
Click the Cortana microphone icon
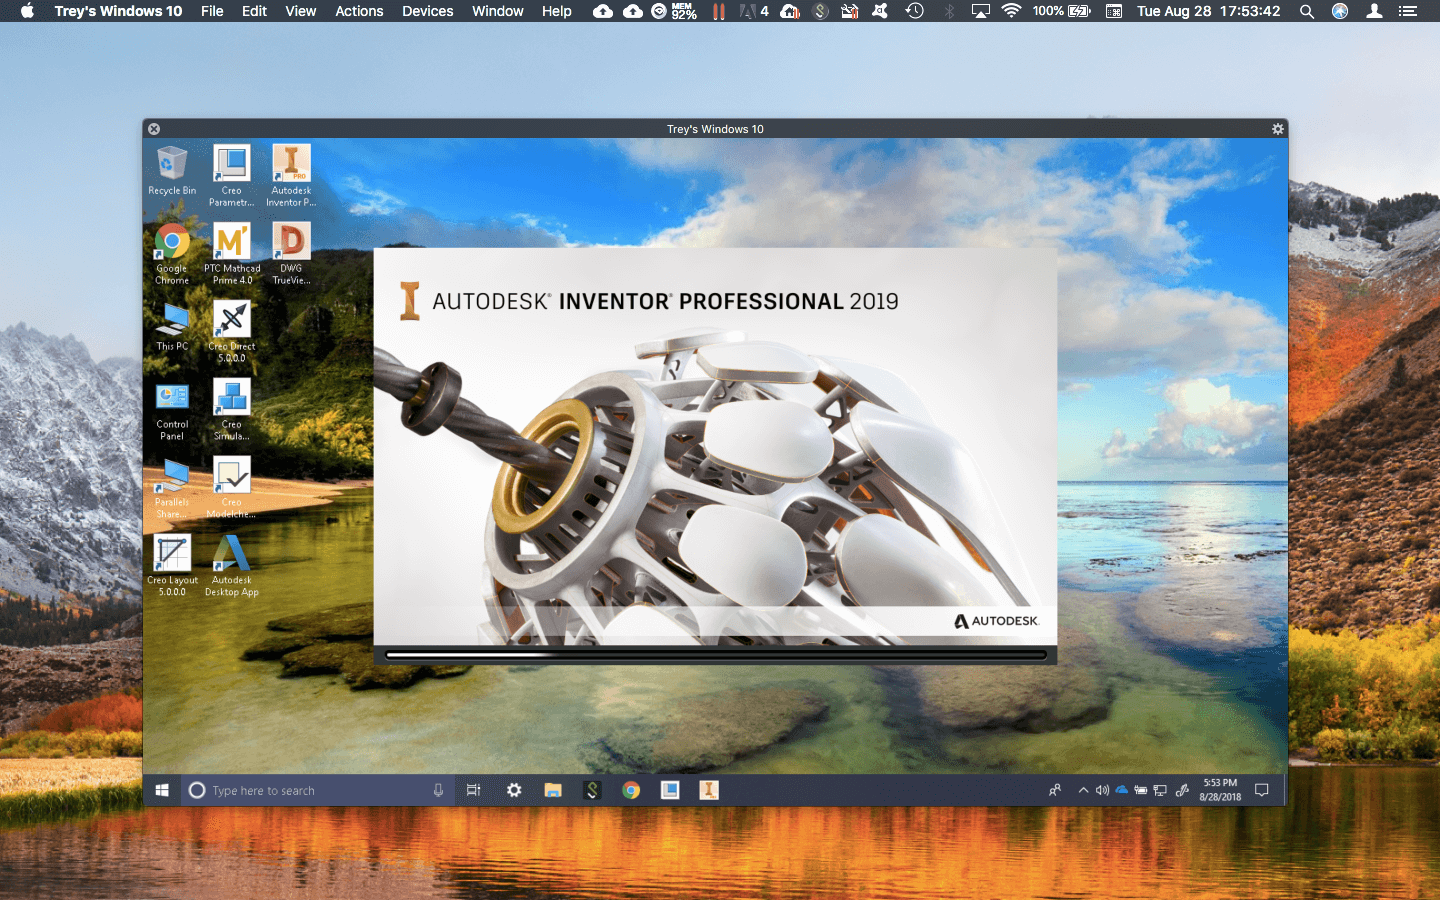coord(438,790)
